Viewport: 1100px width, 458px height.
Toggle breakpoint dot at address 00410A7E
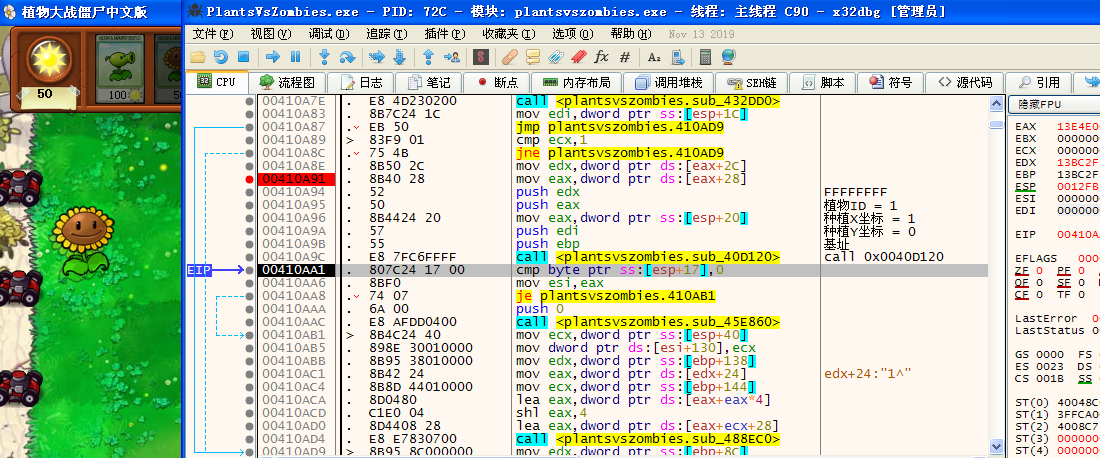tap(250, 101)
